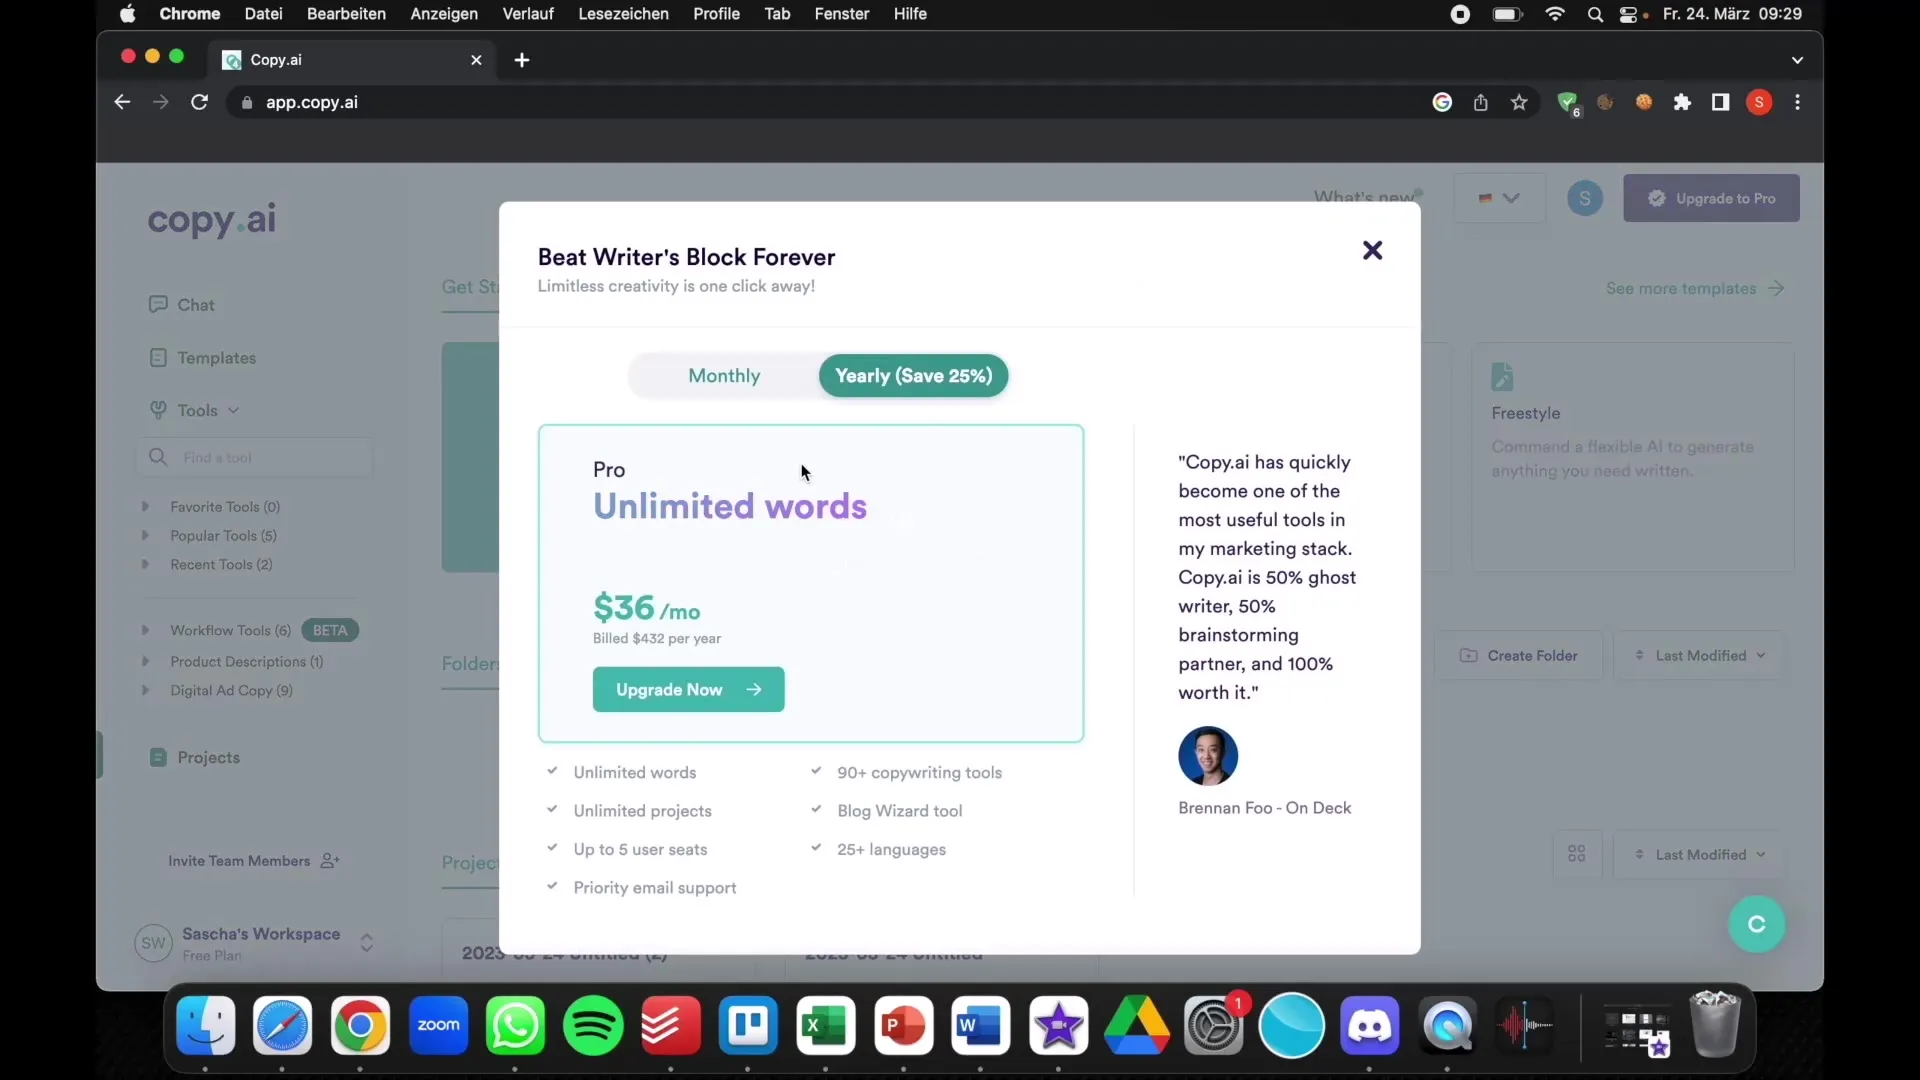
Task: Click Trello icon in dock
Action: (748, 1025)
